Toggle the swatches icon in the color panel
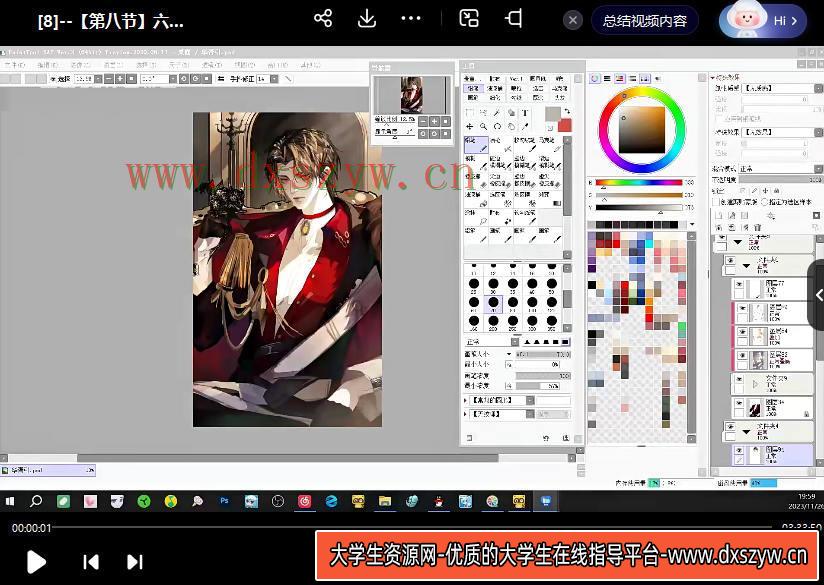 [x=645, y=78]
